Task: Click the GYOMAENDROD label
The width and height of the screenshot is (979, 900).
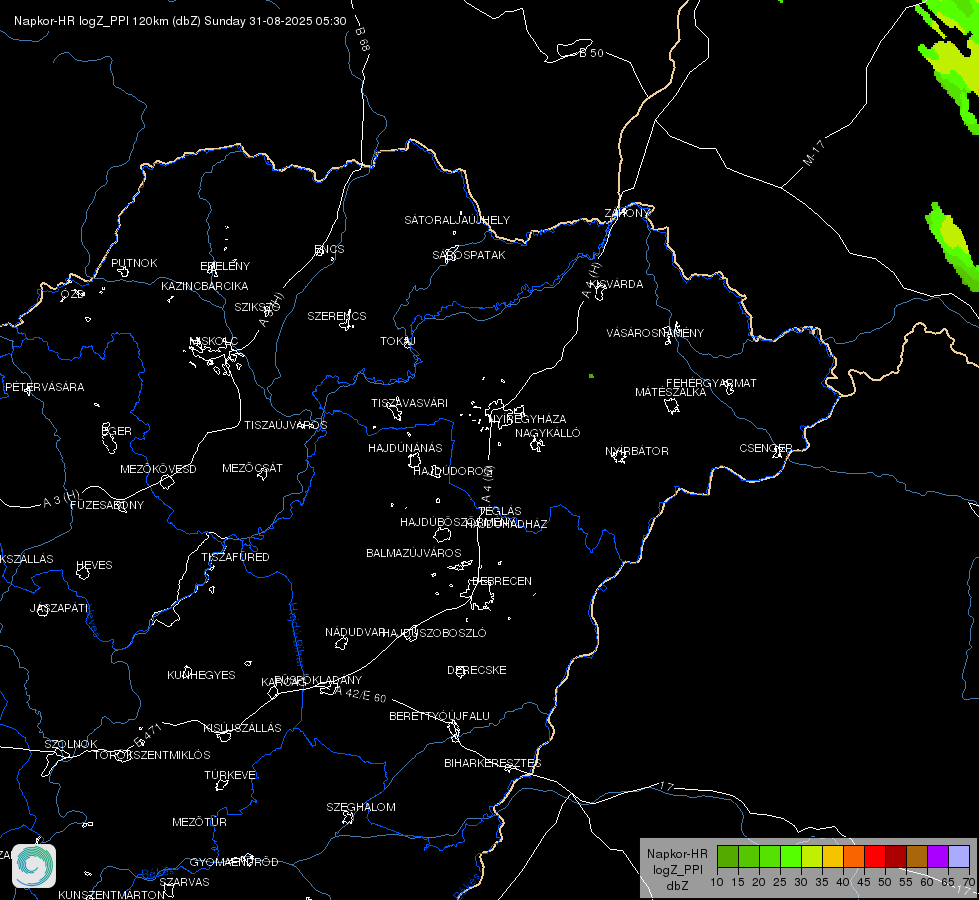Action: (234, 862)
